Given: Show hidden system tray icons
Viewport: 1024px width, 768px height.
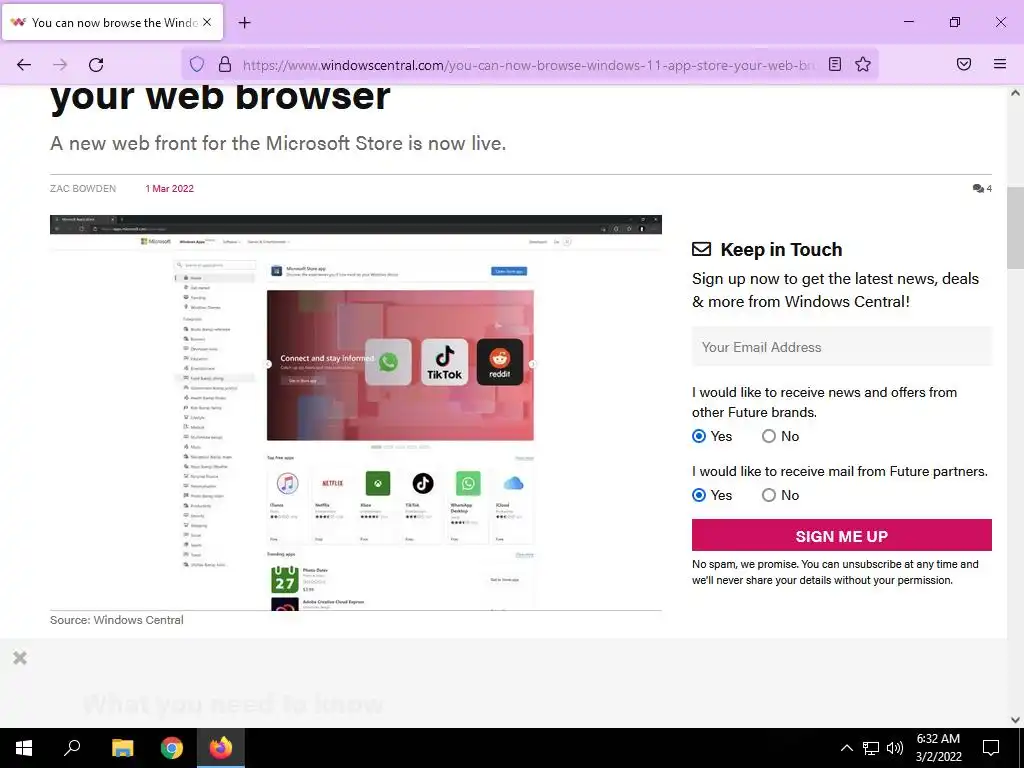Looking at the screenshot, I should 846,748.
